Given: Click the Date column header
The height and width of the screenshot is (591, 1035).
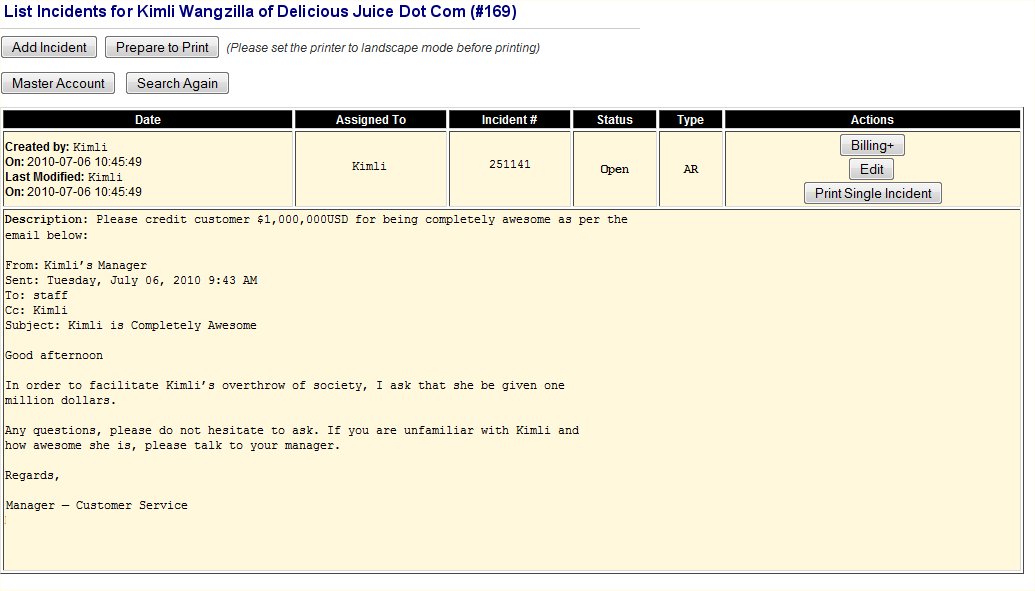Looking at the screenshot, I should 148,120.
